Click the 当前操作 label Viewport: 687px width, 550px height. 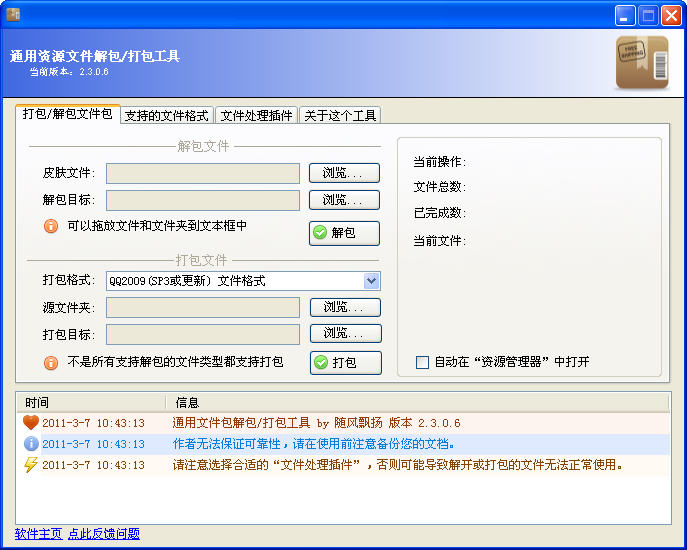click(439, 162)
